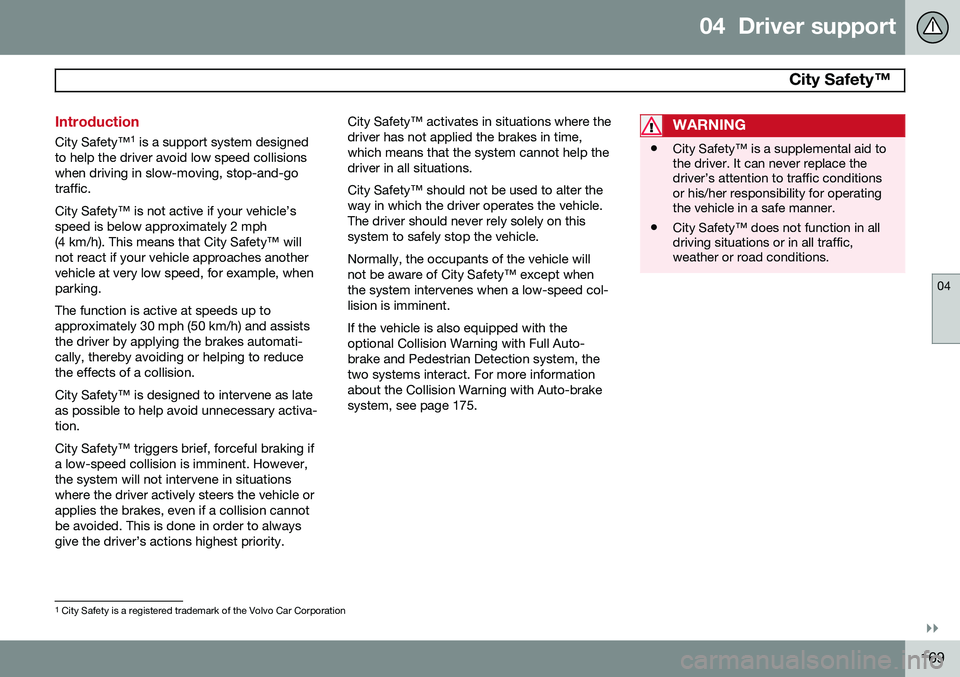Click the page number at bottom right
The width and height of the screenshot is (960, 677).
[x=934, y=657]
